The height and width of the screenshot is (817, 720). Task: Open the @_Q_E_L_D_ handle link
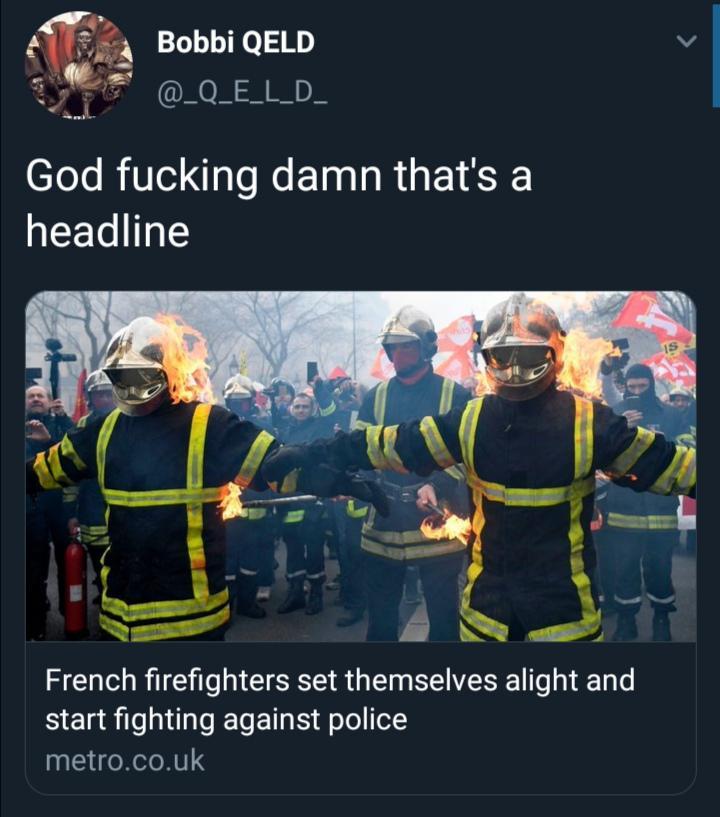[242, 95]
